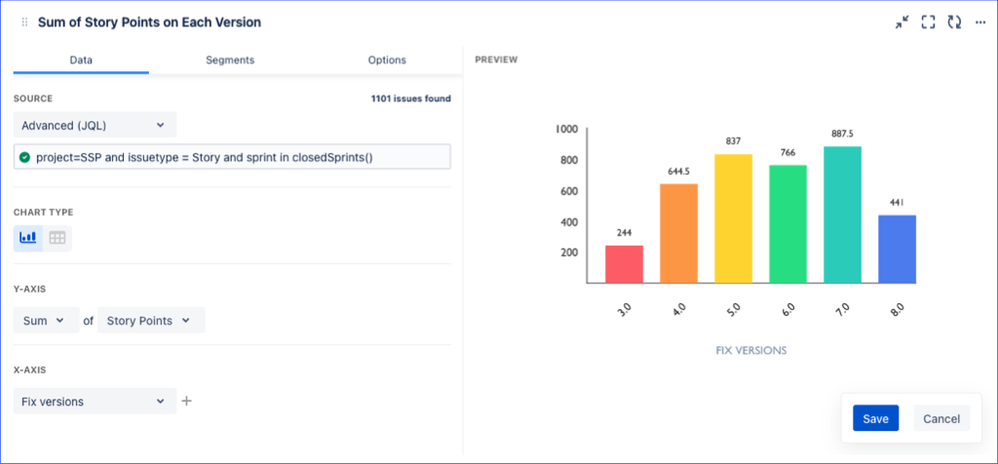Screen dimensions: 998x464
Task: Click the 'Y-AXIS' section label
Action: [29, 289]
